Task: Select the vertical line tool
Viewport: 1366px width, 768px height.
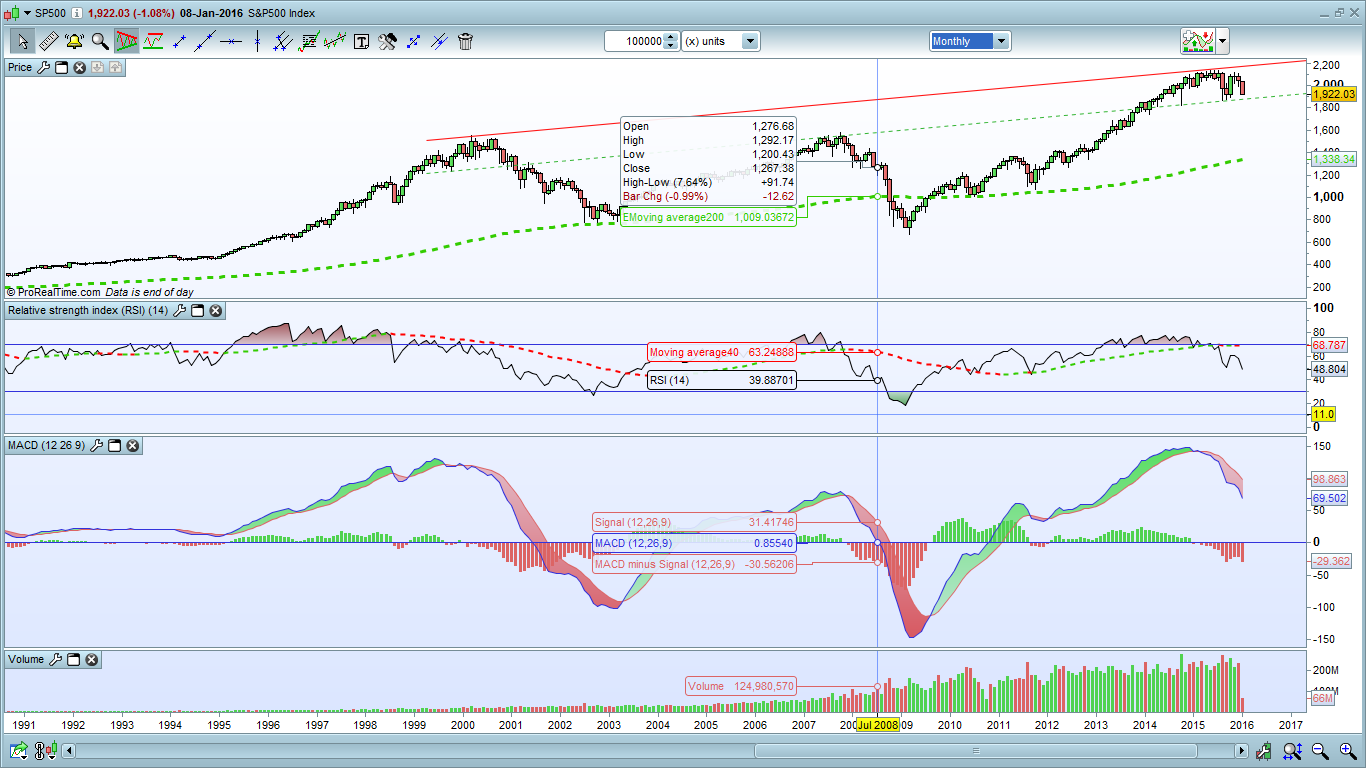Action: (258, 41)
